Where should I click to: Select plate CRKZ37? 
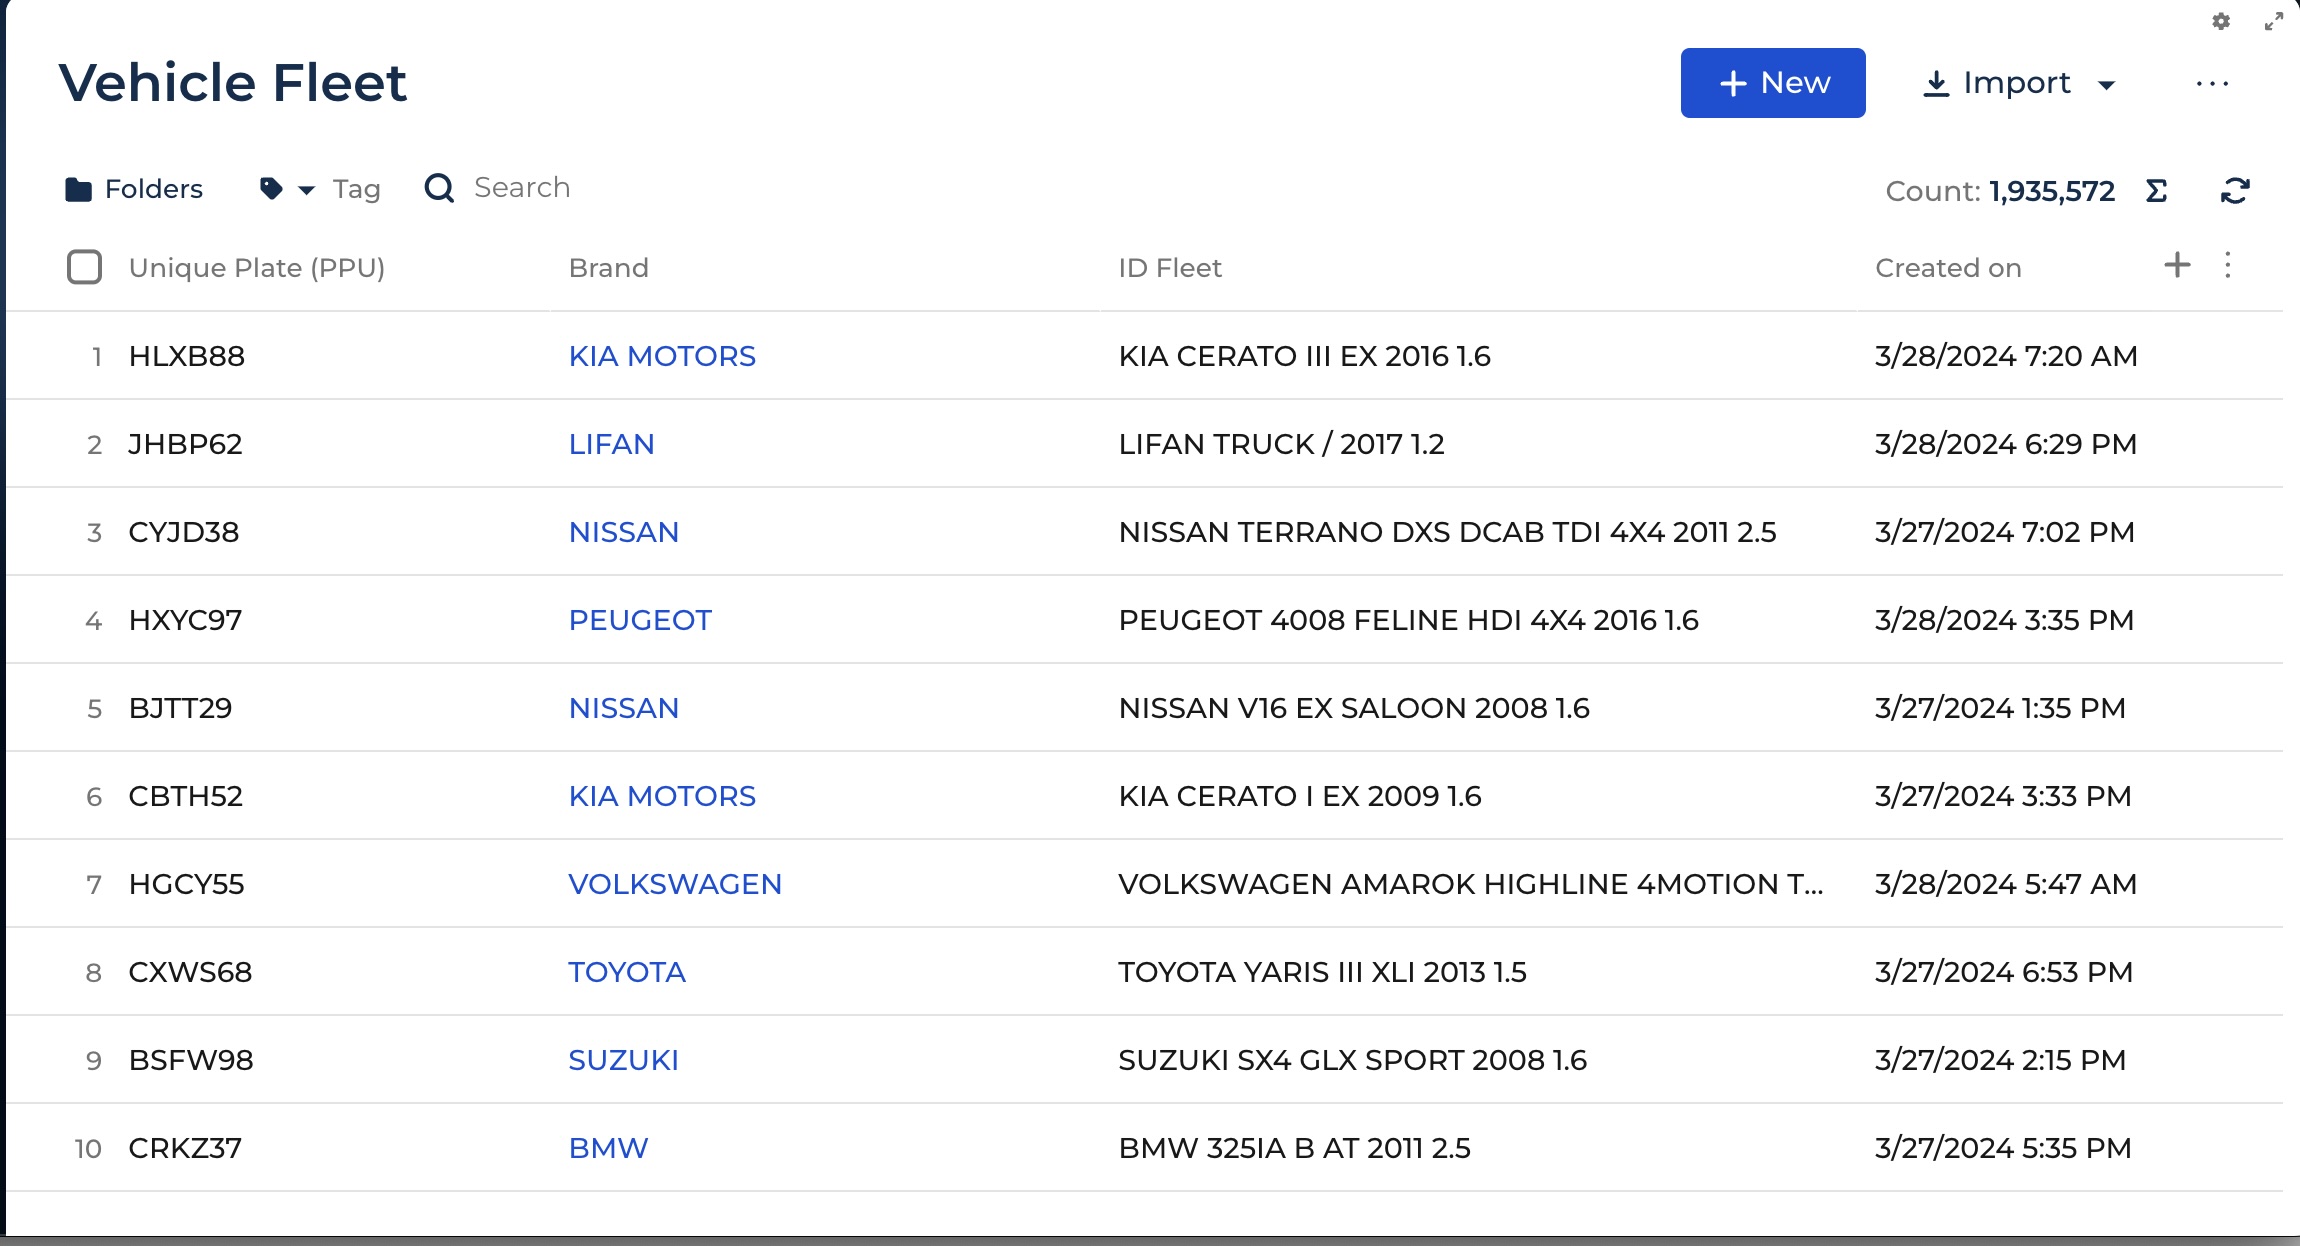[x=185, y=1148]
